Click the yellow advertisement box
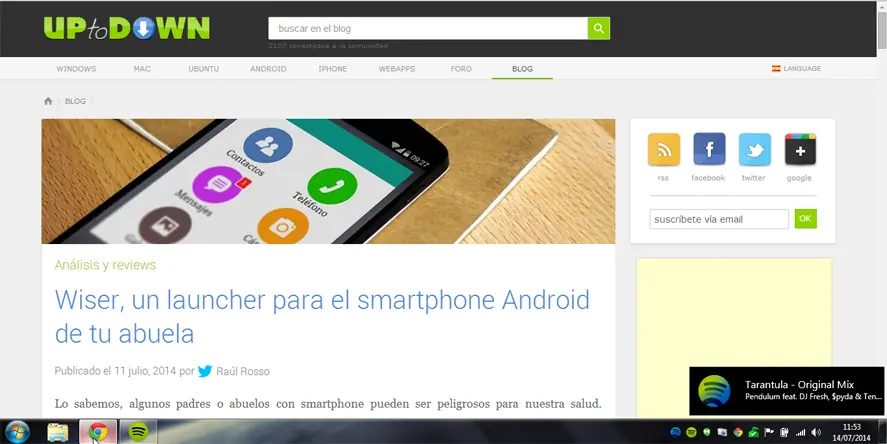 734,338
